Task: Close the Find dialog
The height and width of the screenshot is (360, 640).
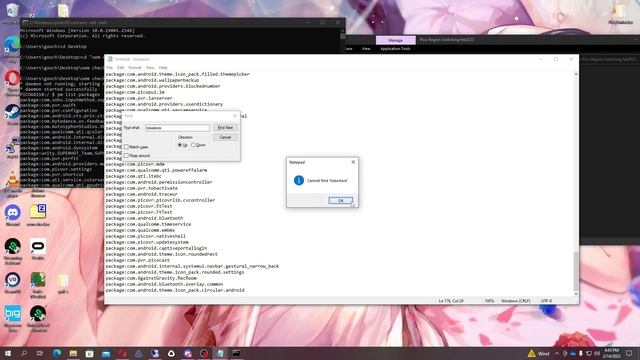Action: click(x=235, y=116)
